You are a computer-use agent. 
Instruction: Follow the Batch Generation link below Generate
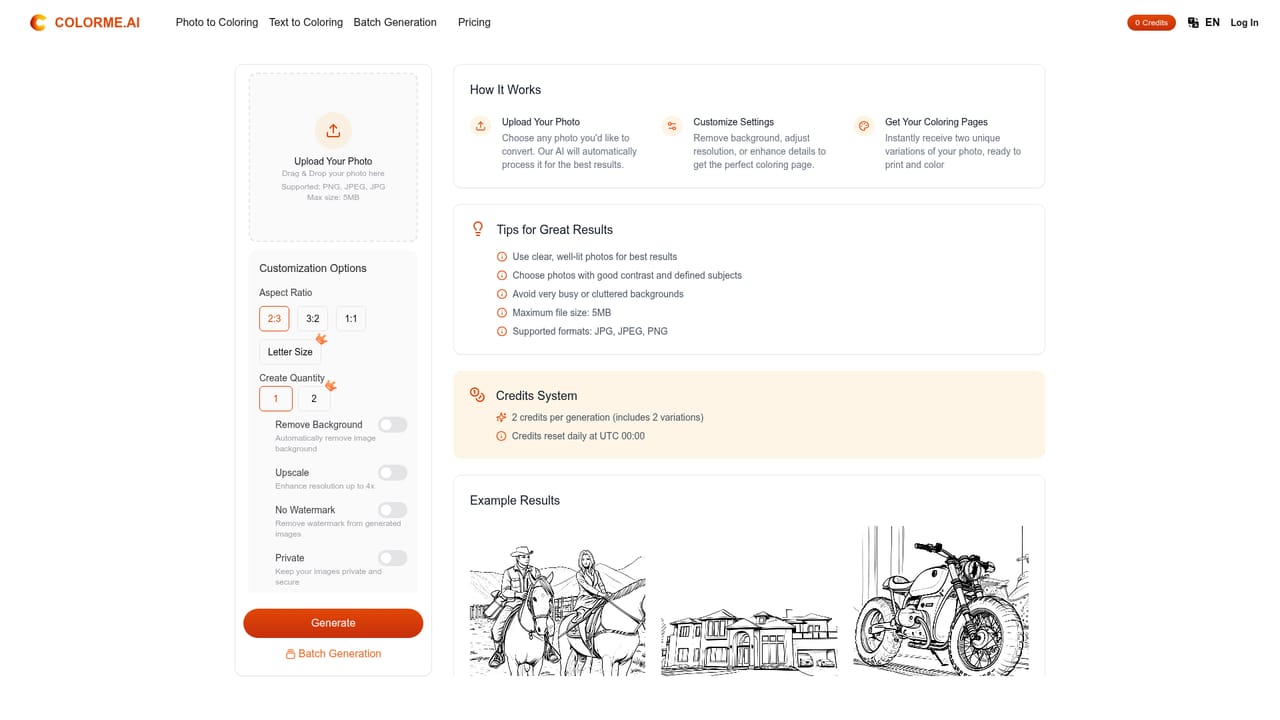(x=333, y=654)
